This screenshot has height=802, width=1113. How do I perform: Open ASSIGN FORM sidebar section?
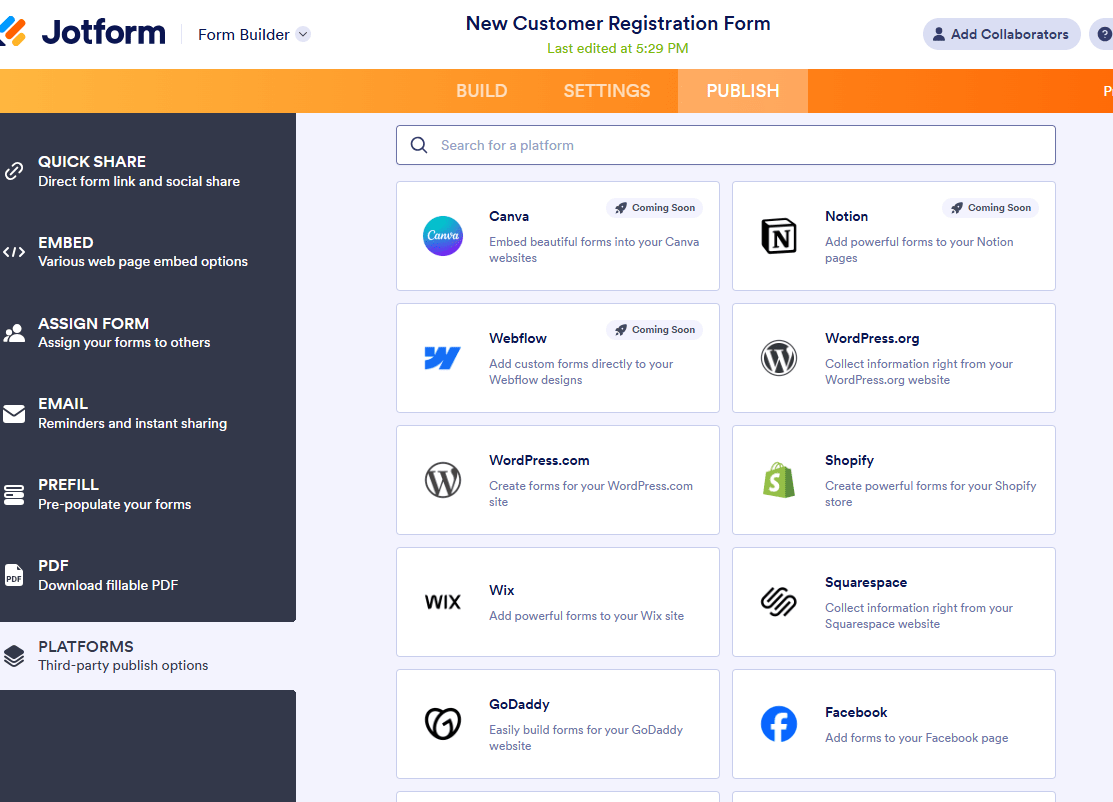click(148, 333)
